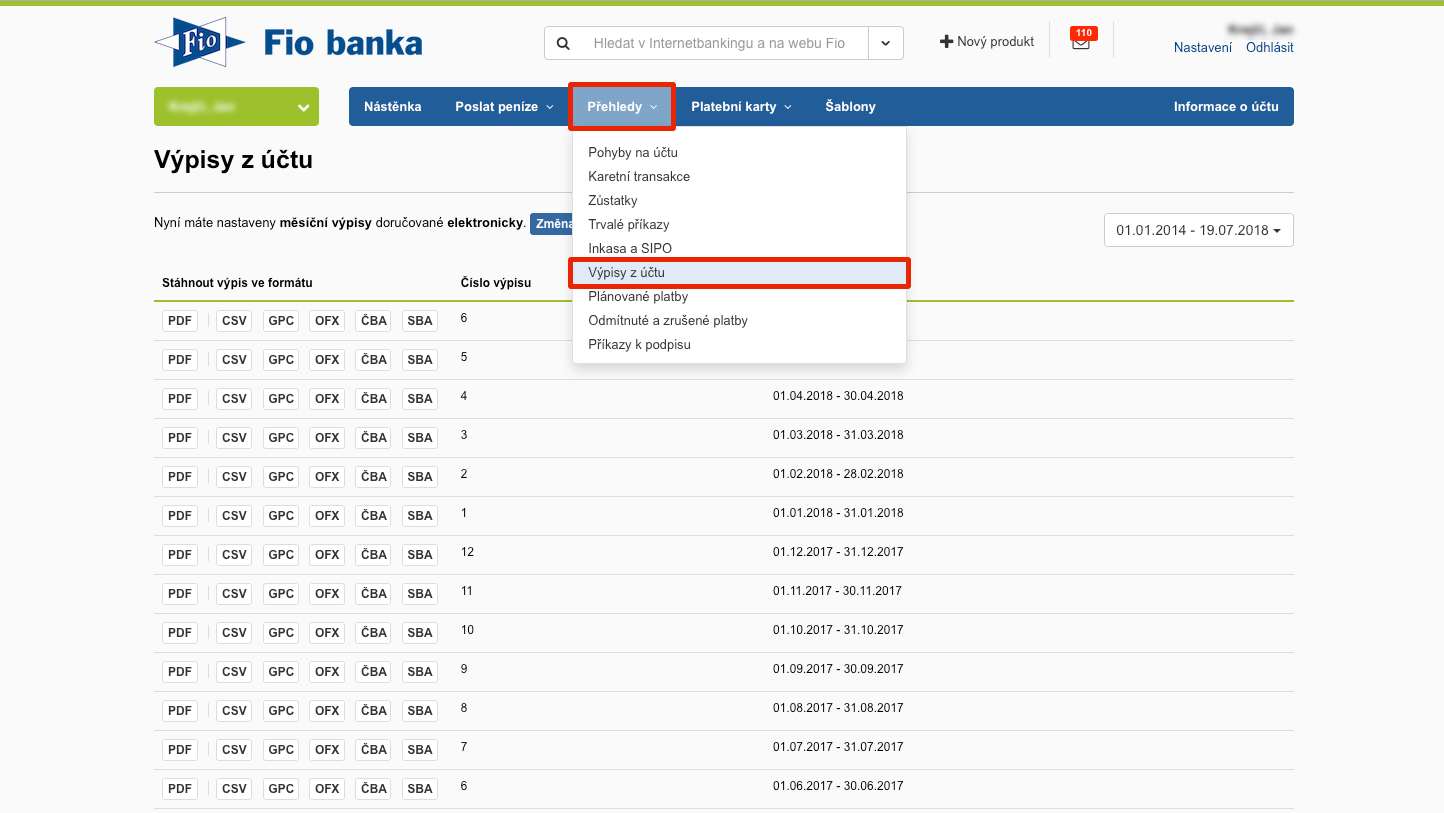The height and width of the screenshot is (813, 1444).
Task: Select Pohyby na účtu menu entry
Action: (633, 153)
